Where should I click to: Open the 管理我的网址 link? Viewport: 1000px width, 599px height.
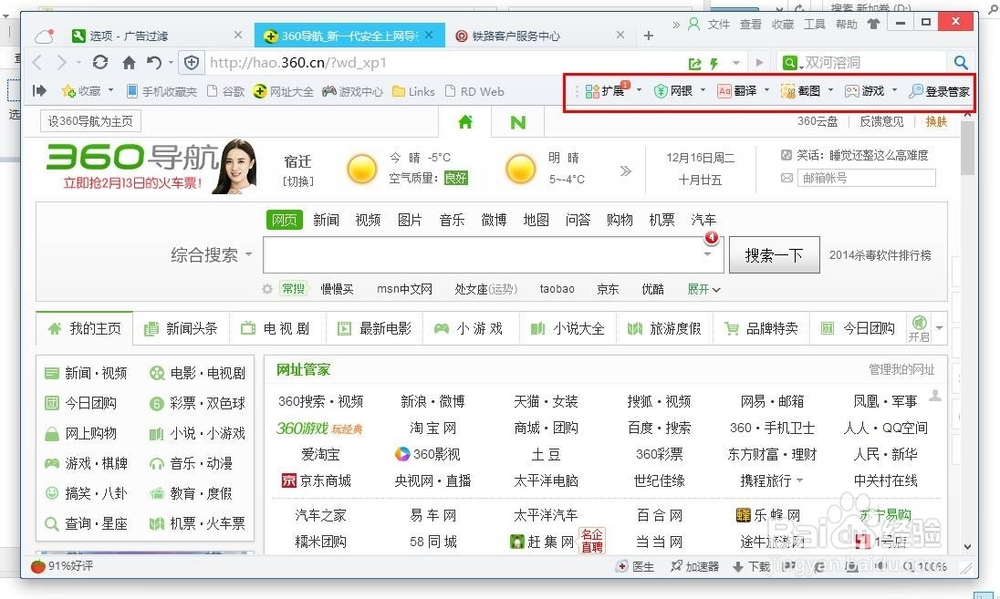pyautogui.click(x=901, y=369)
